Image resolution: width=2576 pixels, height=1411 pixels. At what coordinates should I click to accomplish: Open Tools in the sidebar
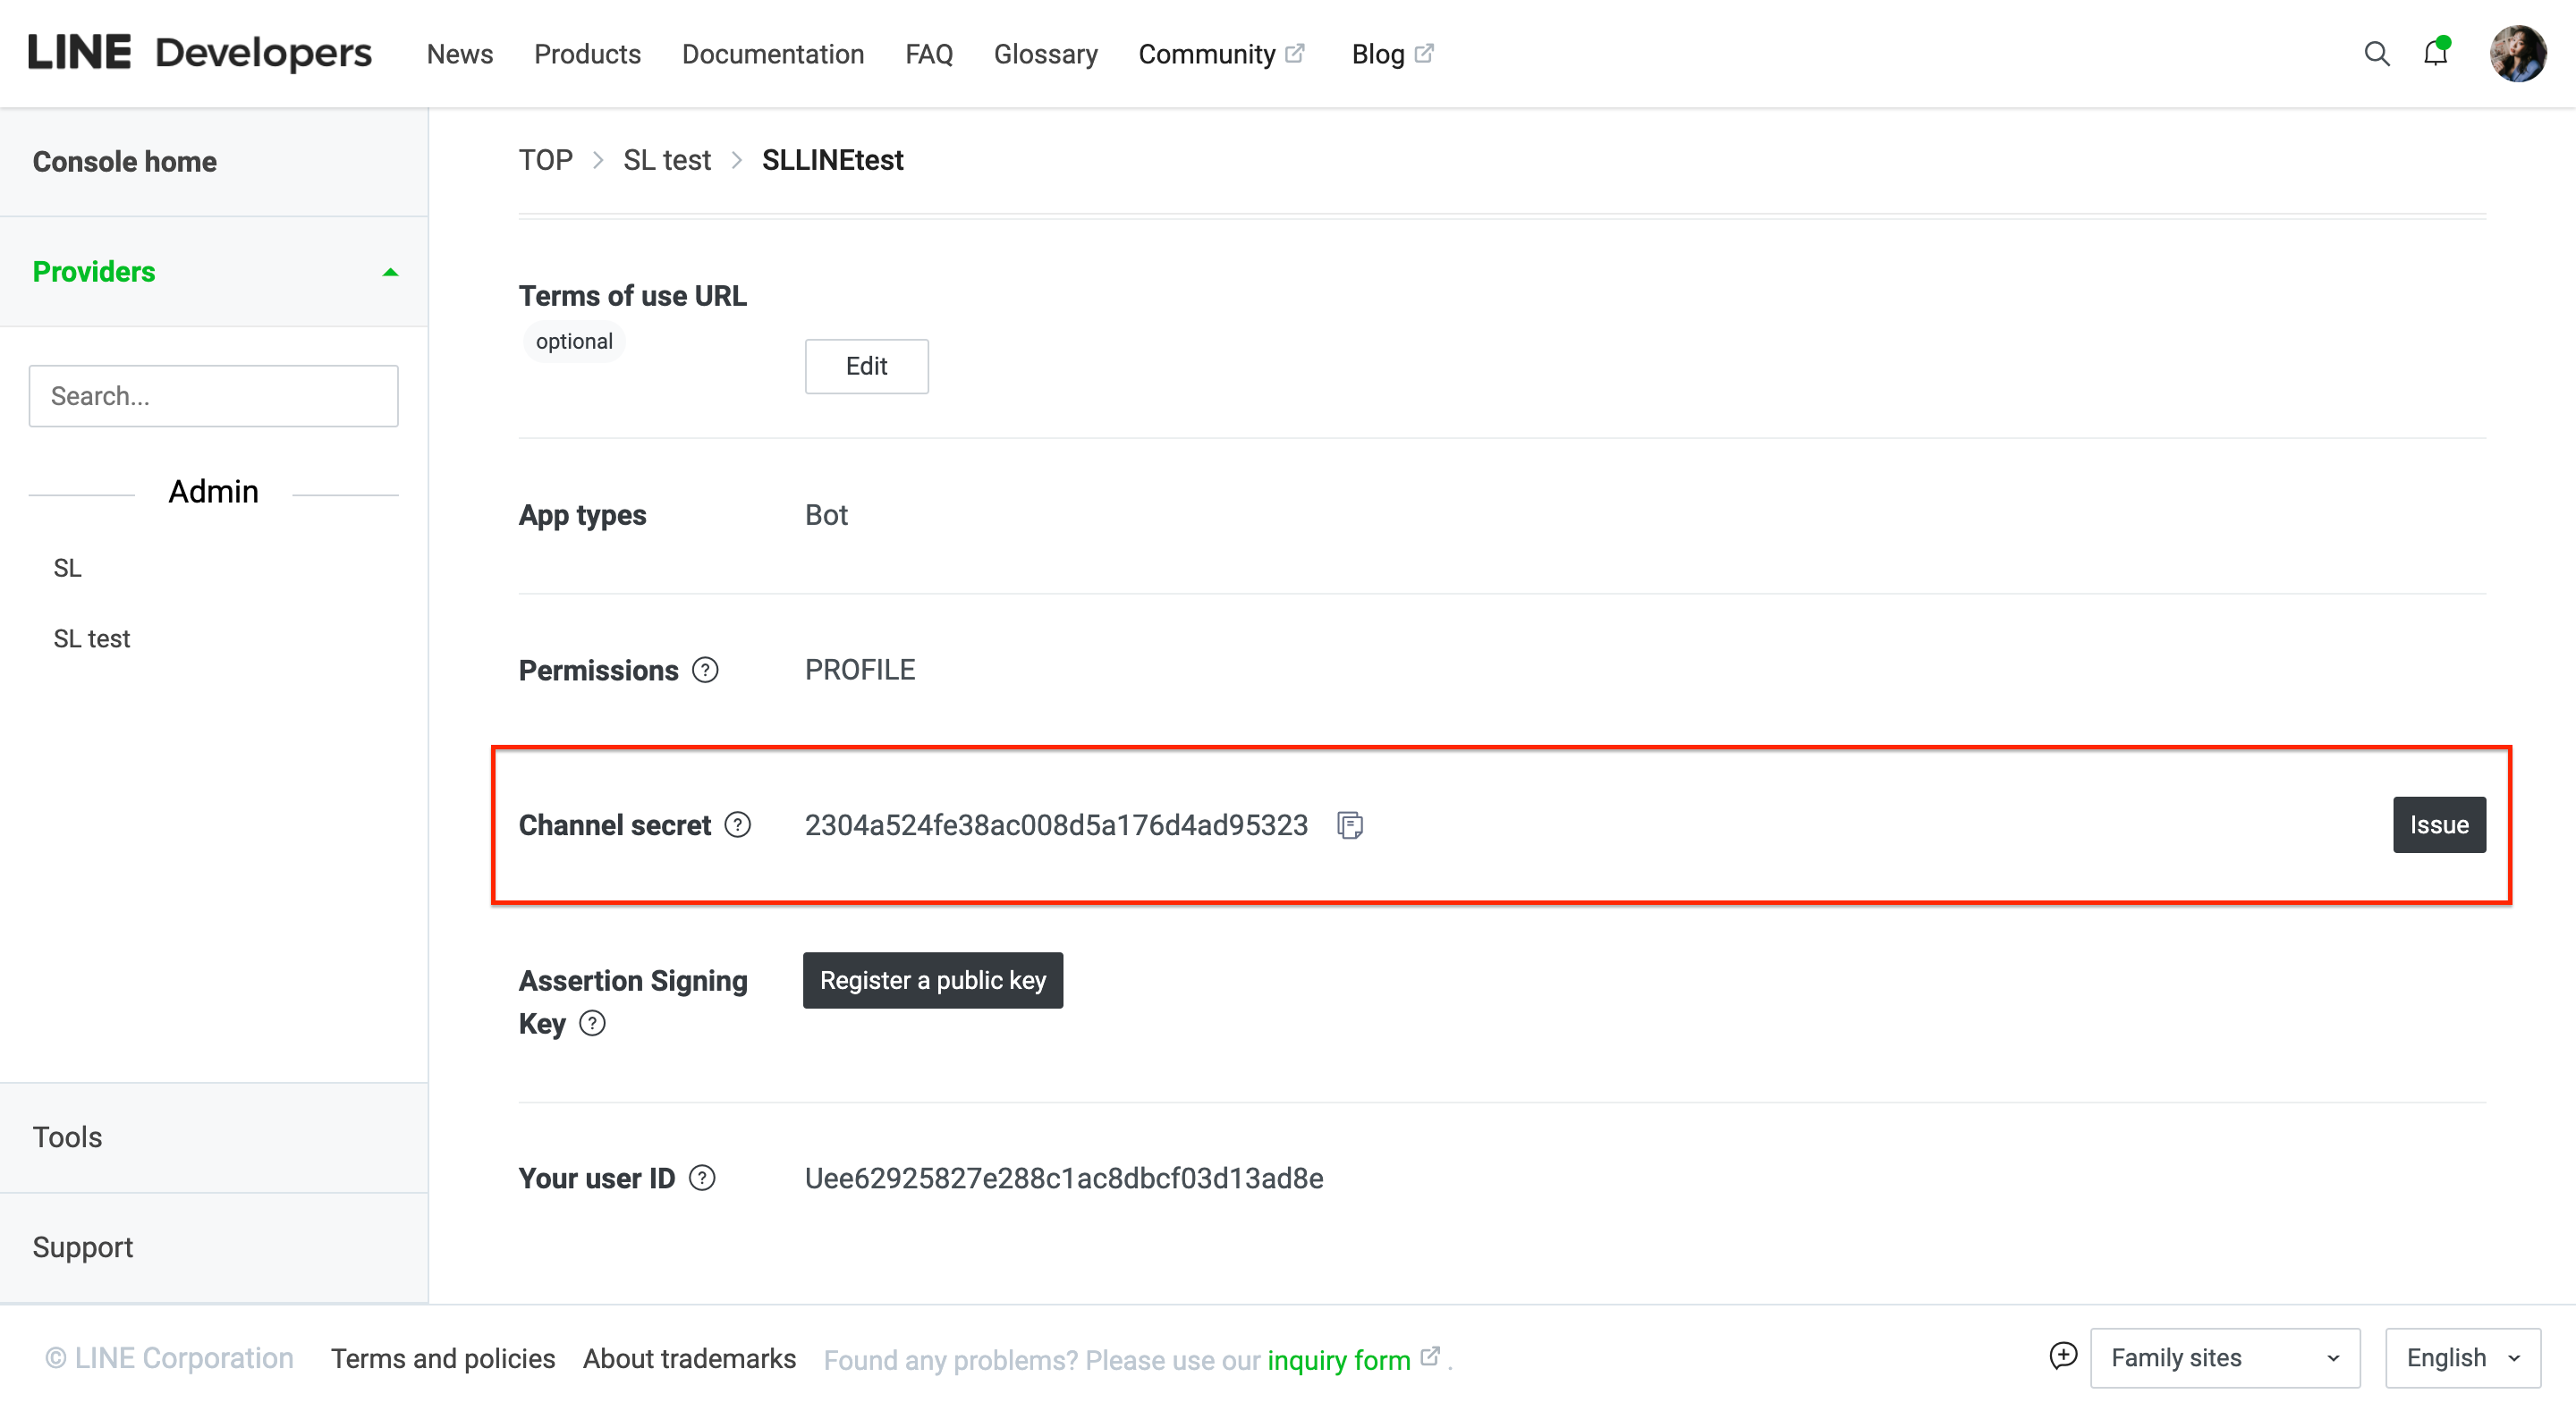point(67,1137)
